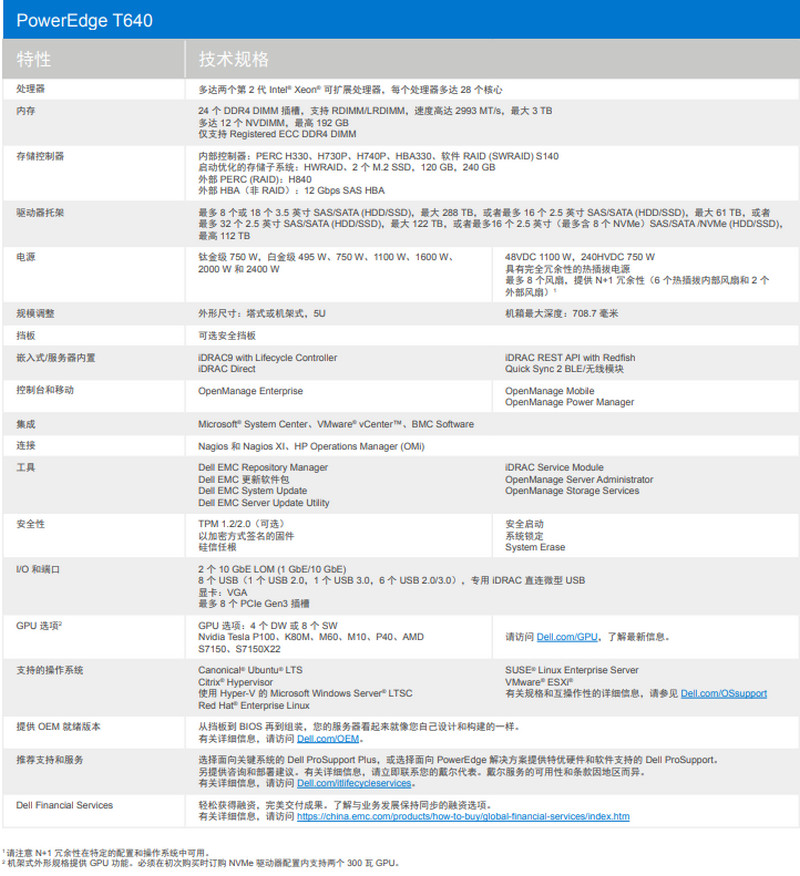Click the text OpenManage Enterprise
This screenshot has height=876, width=800.
(250, 391)
